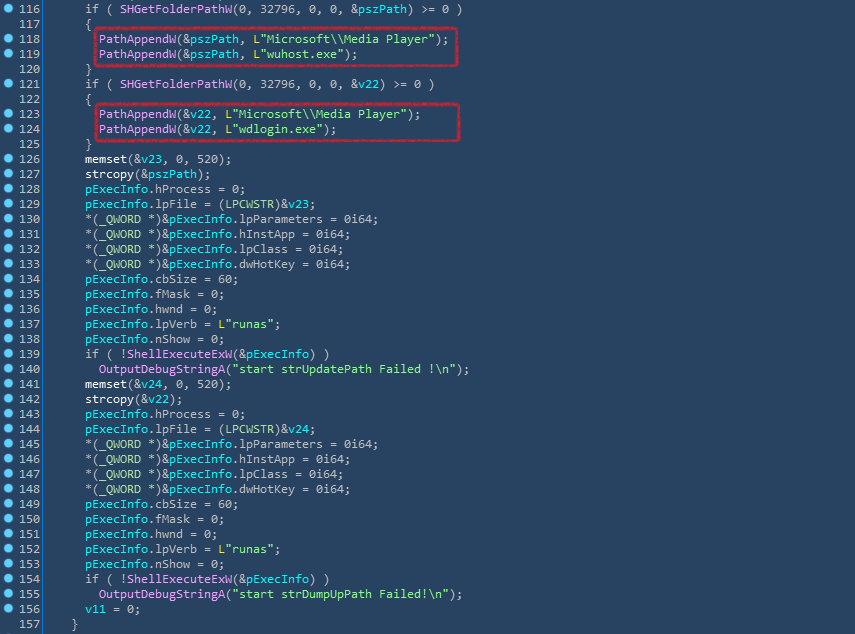Click the breakpoint dot on line 140
Image resolution: width=855 pixels, height=634 pixels.
pyautogui.click(x=8, y=368)
